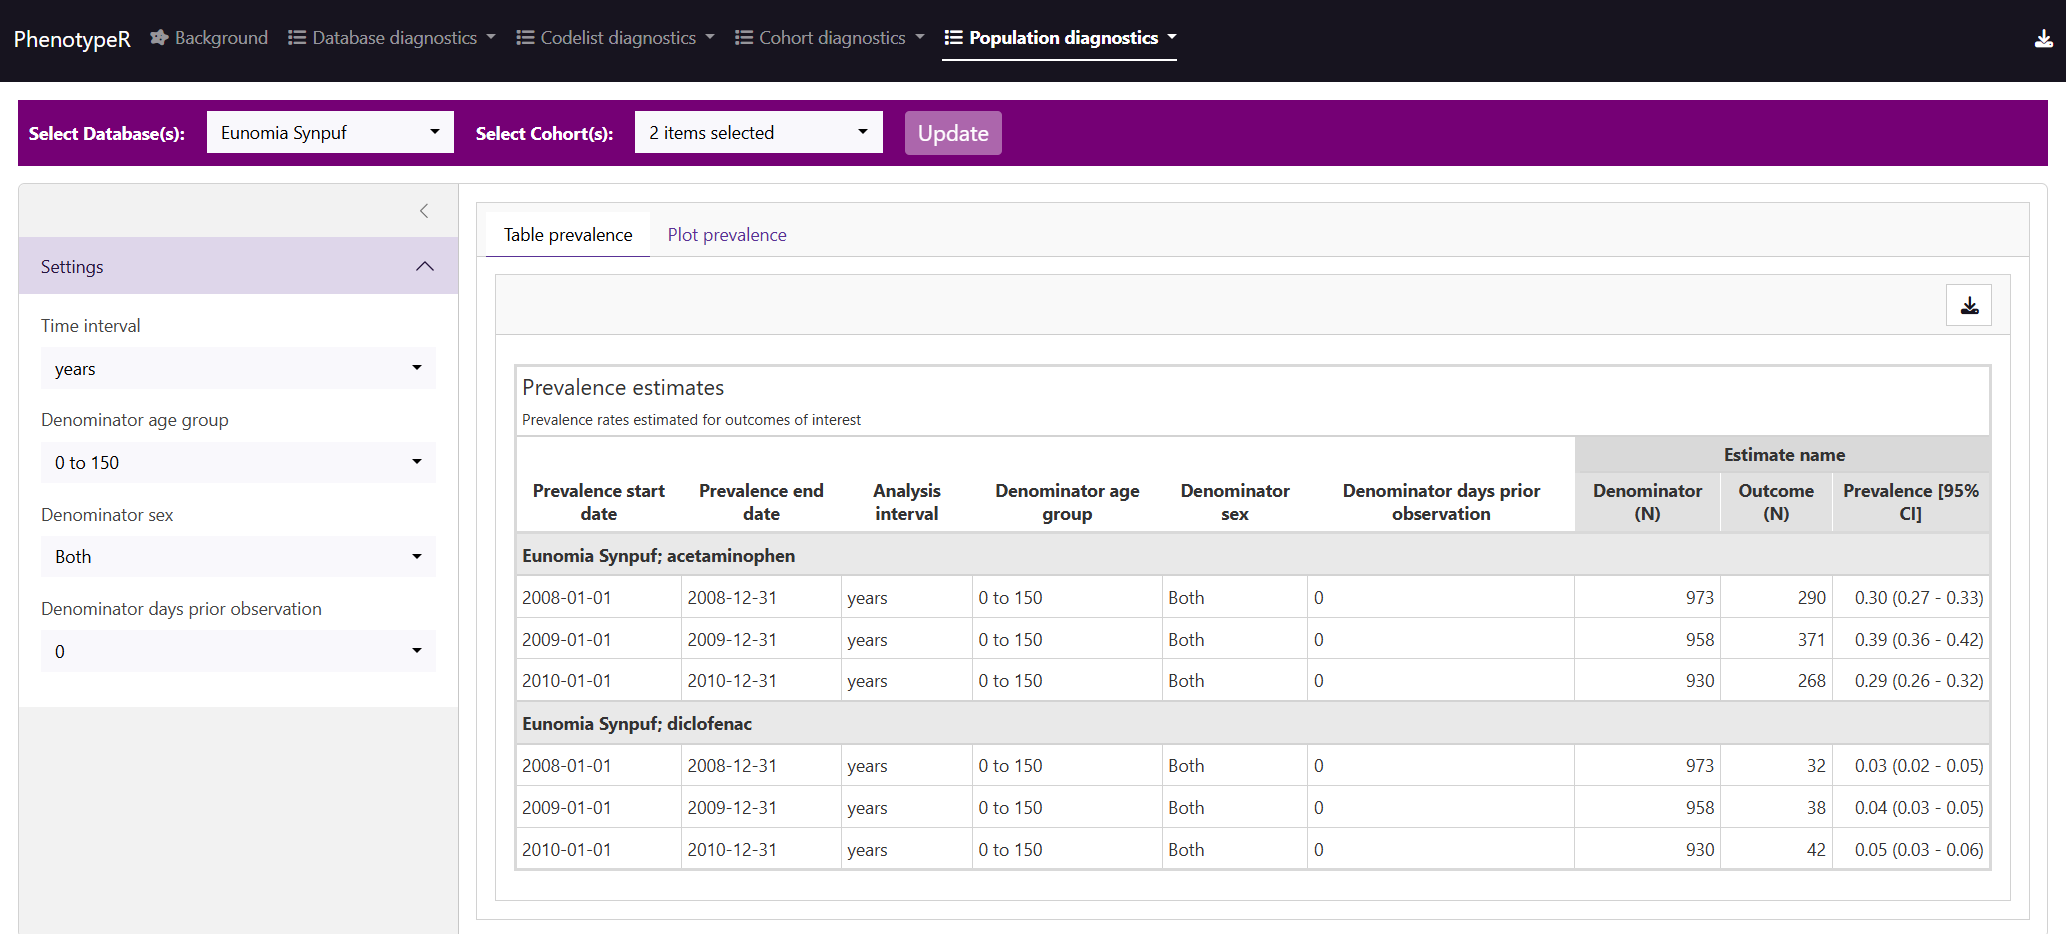Click the Background gear icon
This screenshot has width=2069, height=934.
(x=159, y=38)
